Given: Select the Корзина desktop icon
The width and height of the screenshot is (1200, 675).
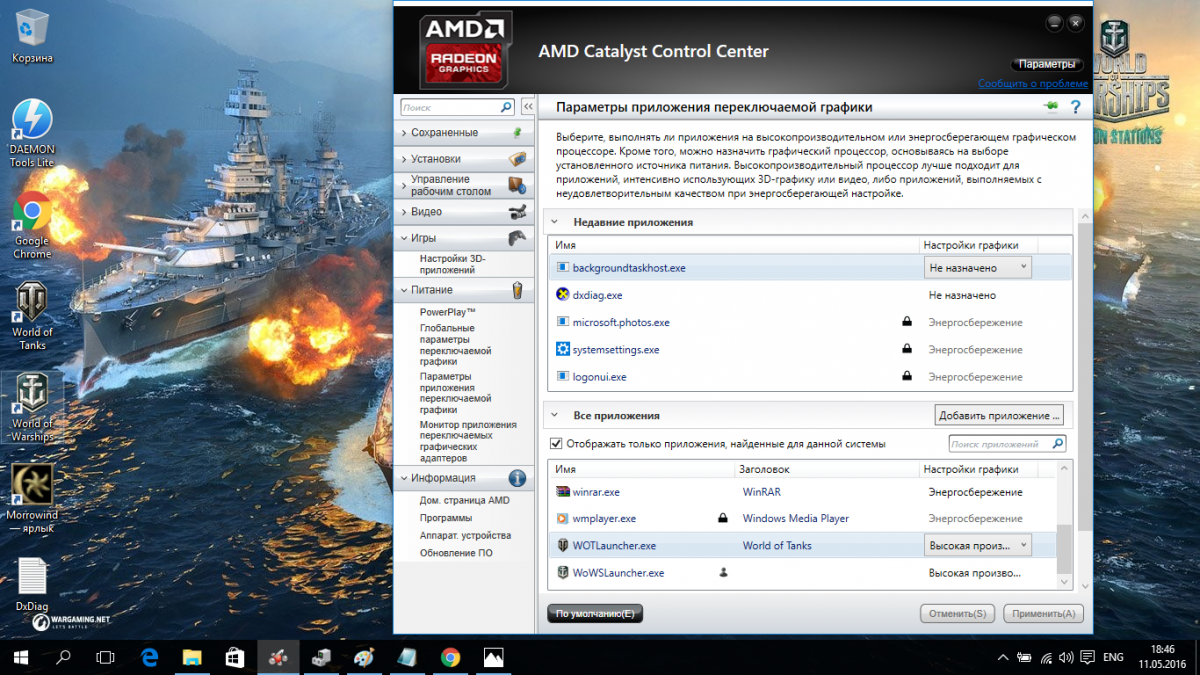Looking at the screenshot, I should coord(32,37).
